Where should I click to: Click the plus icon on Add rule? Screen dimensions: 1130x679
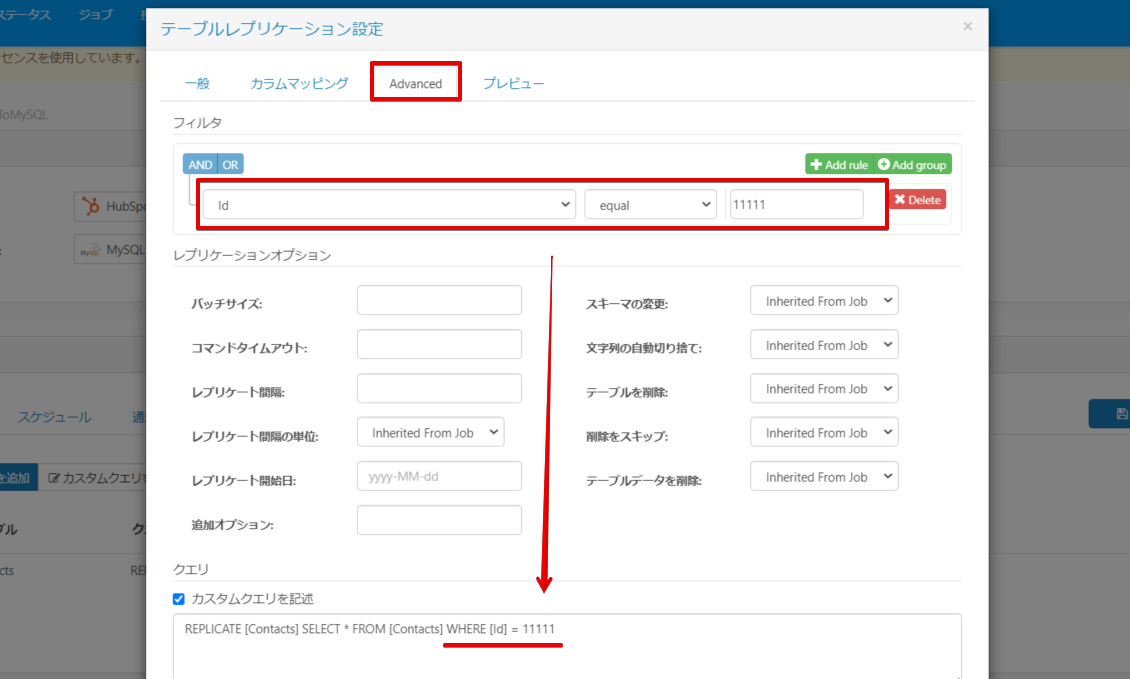point(816,164)
